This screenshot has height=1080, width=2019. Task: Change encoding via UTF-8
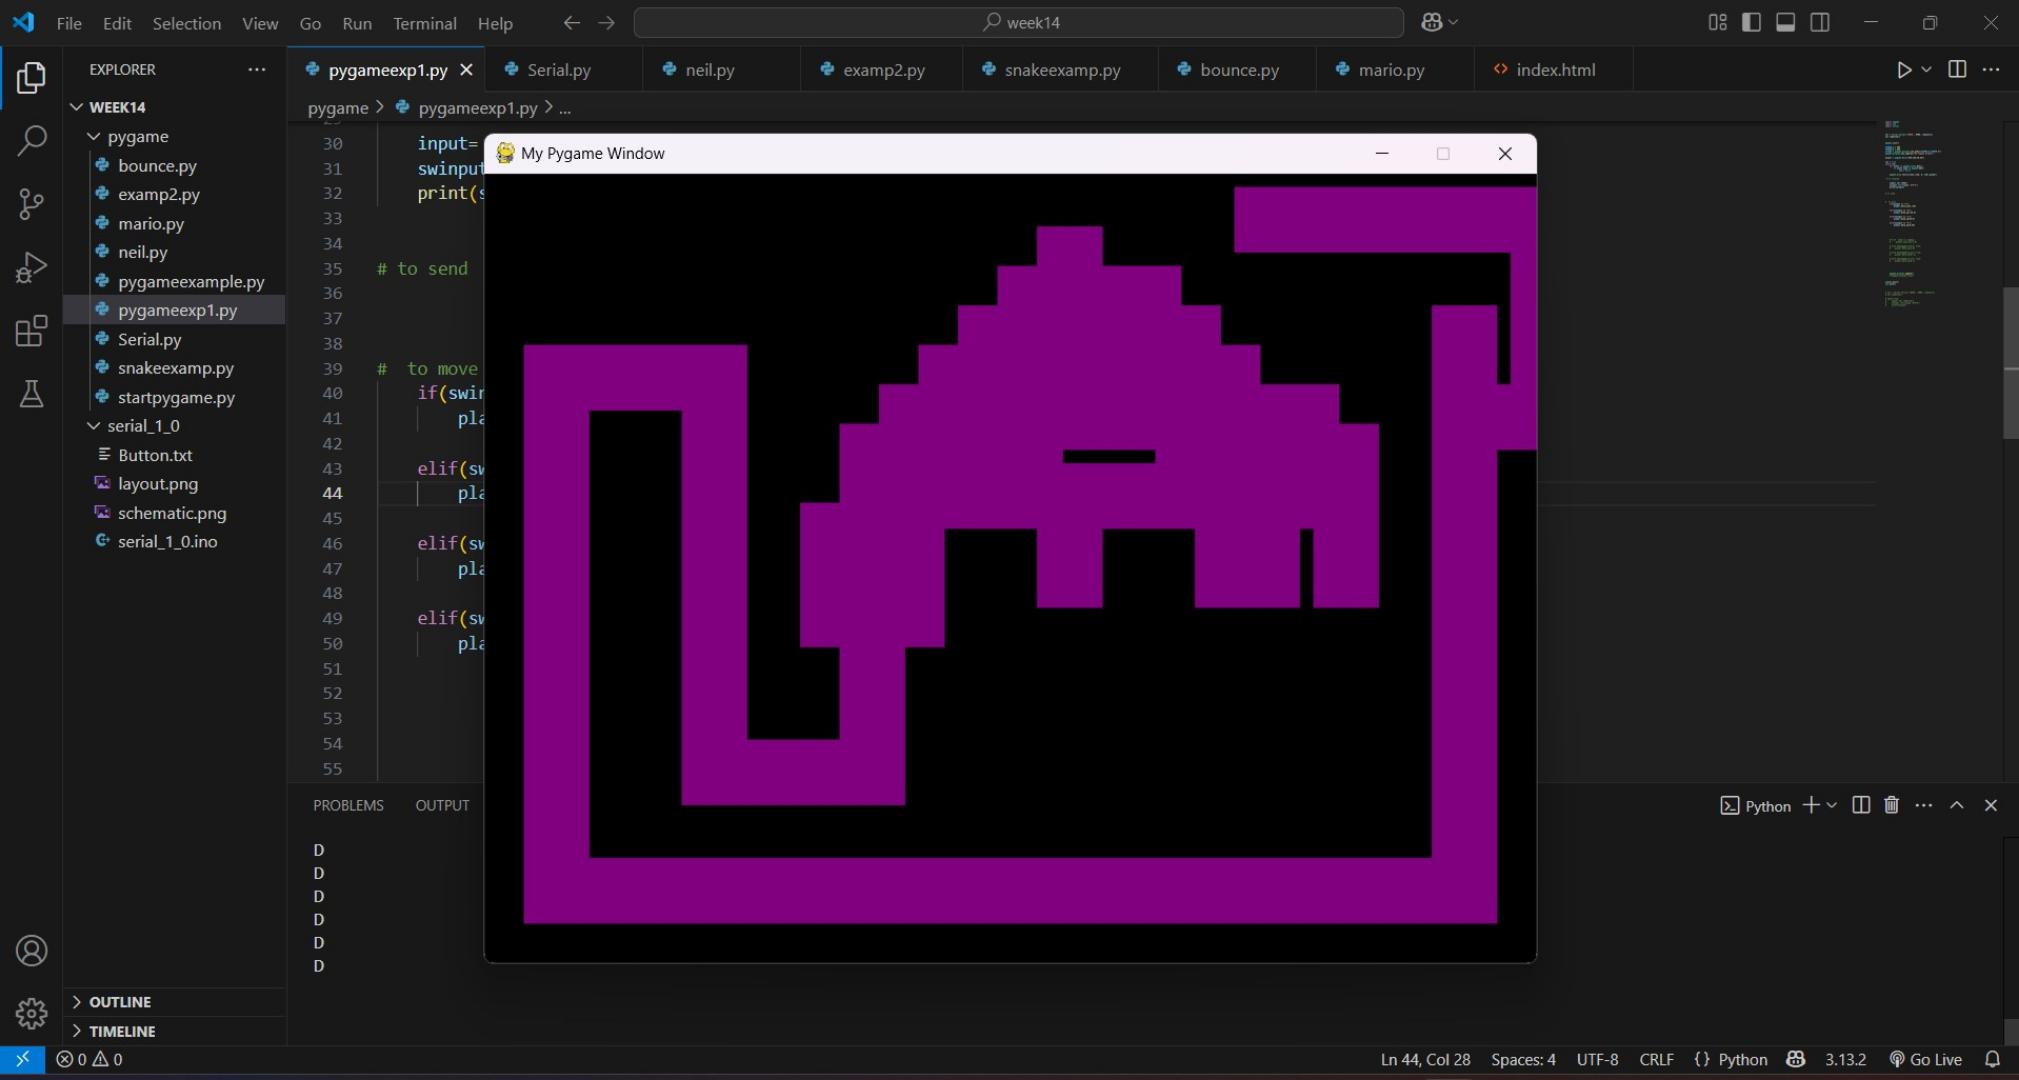point(1597,1059)
